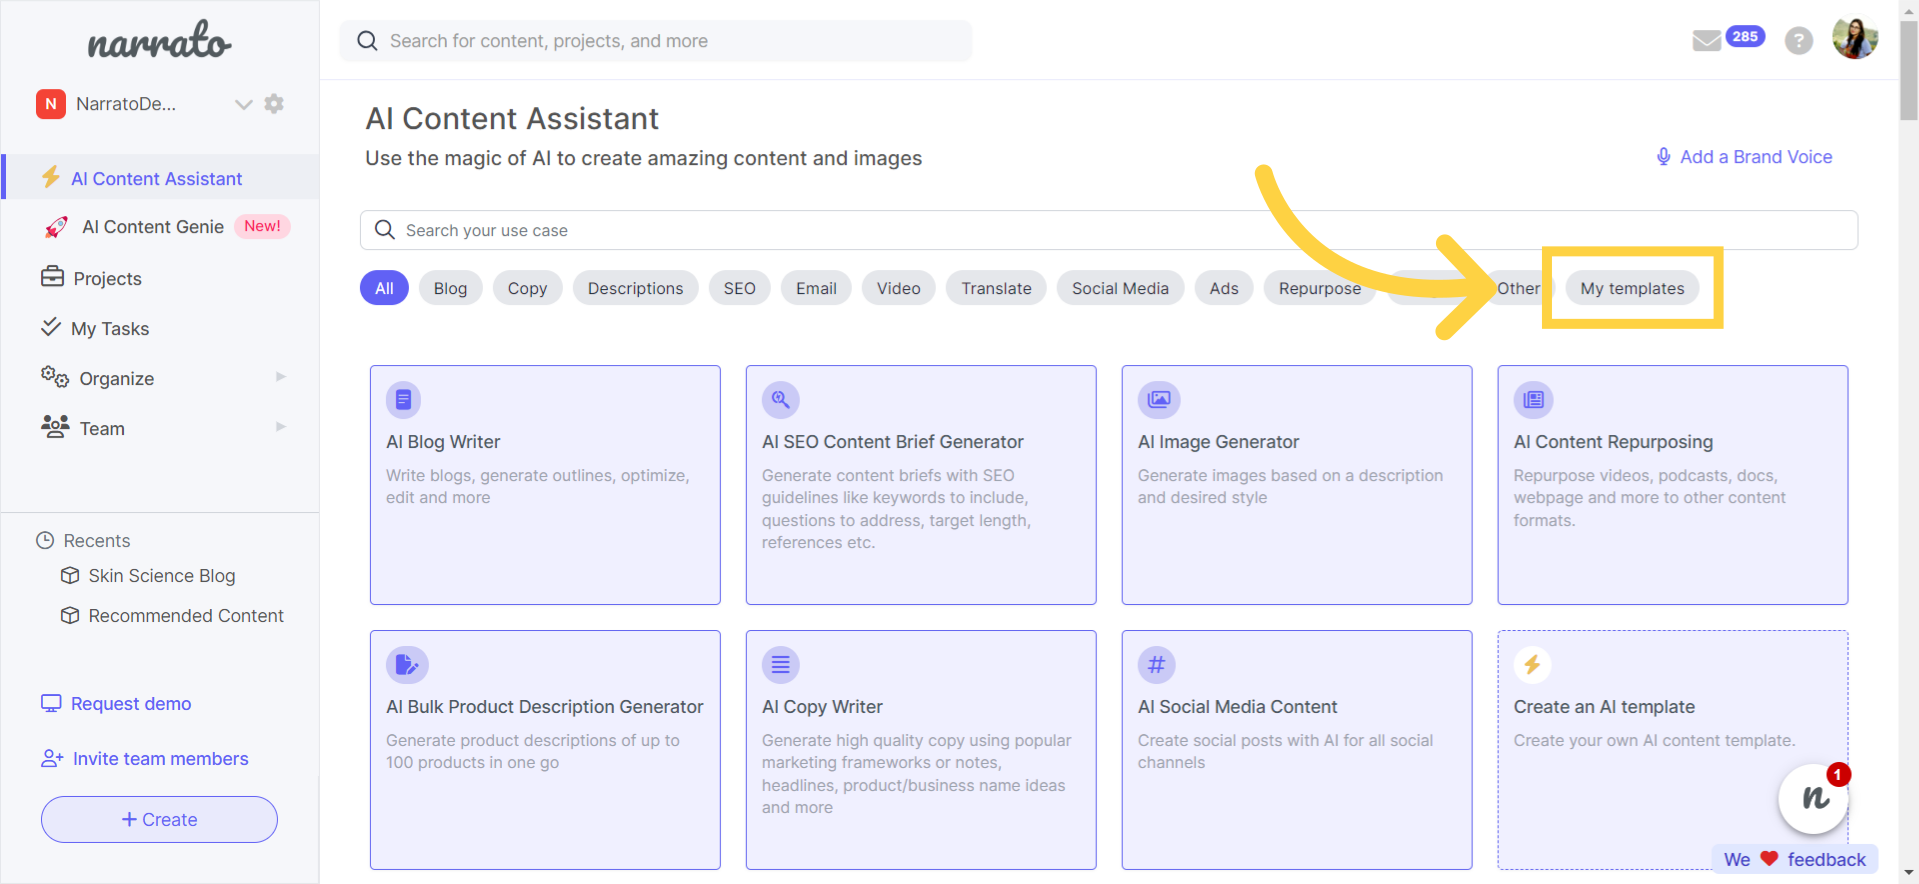Click the + Create button

(x=159, y=819)
